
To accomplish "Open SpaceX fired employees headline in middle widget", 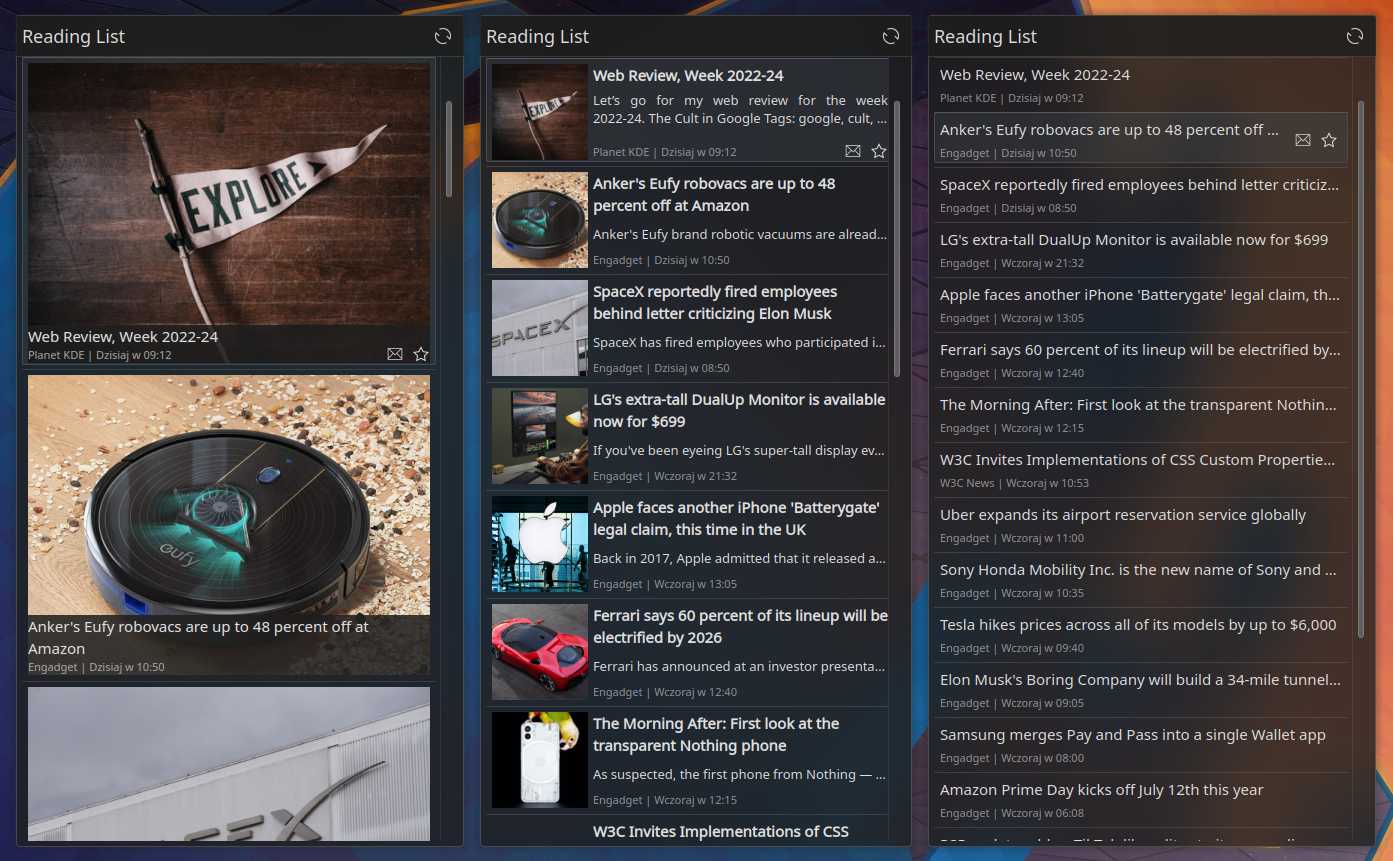I will (x=715, y=303).
